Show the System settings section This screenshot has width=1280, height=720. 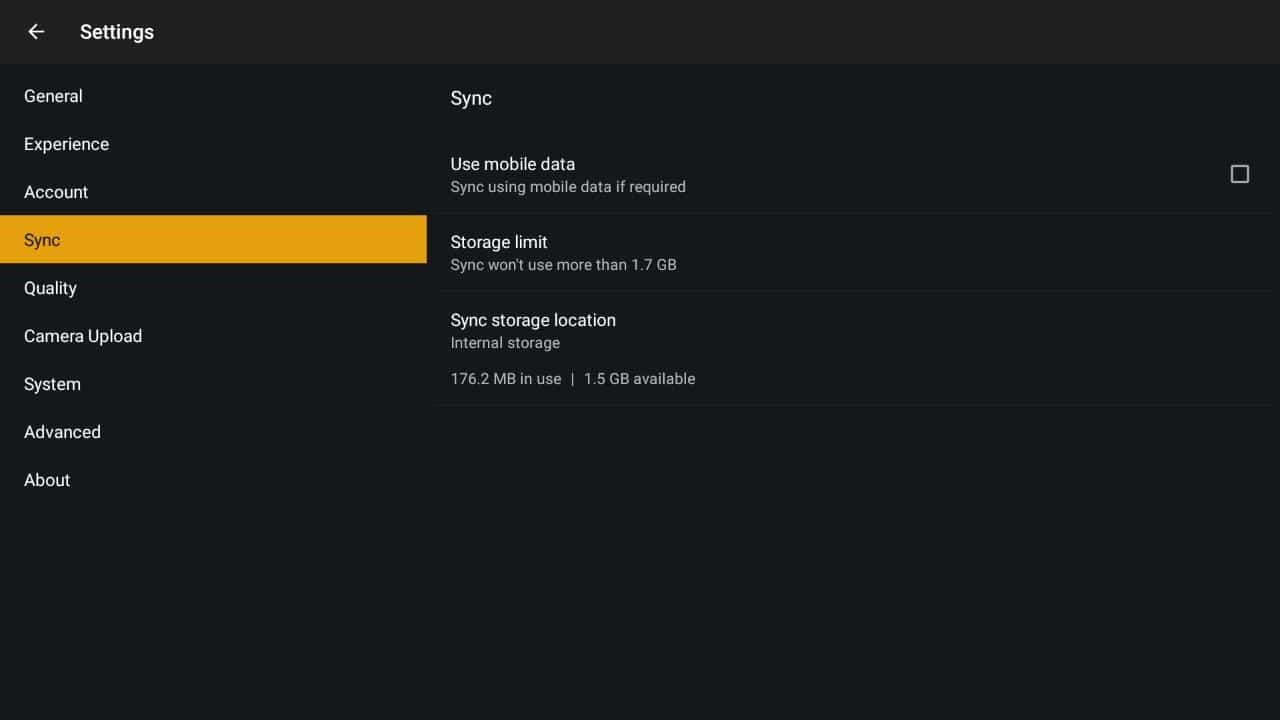[x=52, y=384]
